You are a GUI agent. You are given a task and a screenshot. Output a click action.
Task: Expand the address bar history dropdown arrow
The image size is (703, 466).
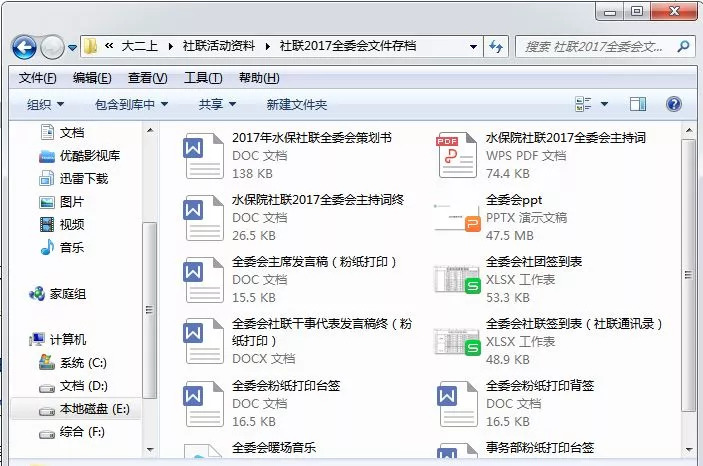473,47
